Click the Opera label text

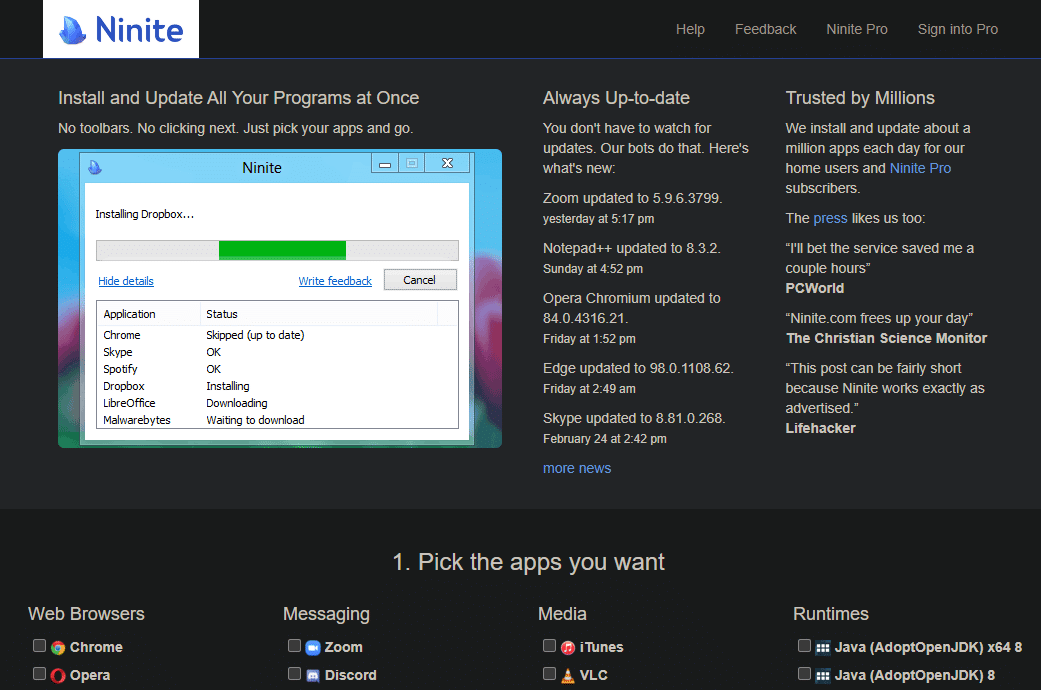pos(90,675)
